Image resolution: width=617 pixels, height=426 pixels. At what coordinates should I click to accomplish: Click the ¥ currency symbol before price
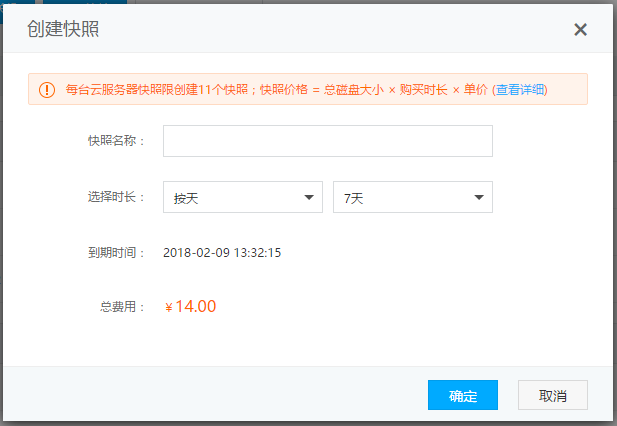tap(169, 308)
